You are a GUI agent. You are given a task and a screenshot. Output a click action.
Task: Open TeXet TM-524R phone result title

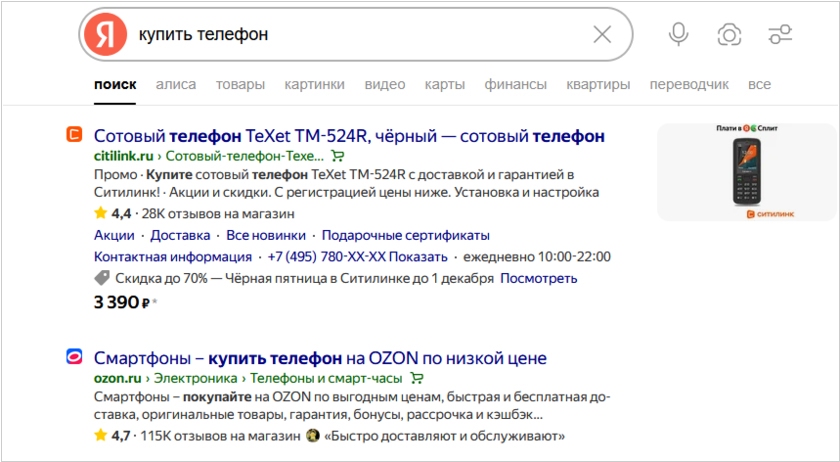coord(349,136)
